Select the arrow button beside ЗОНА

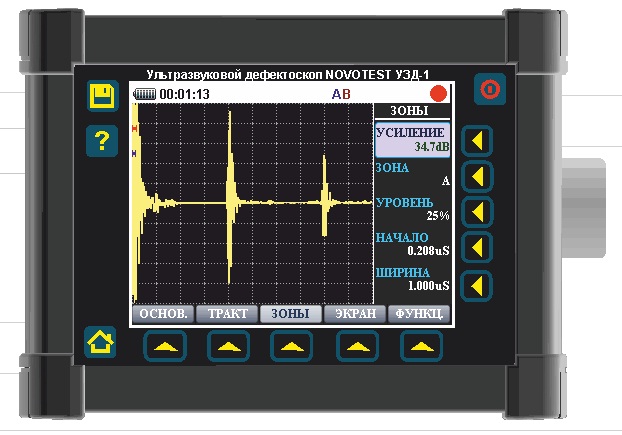click(x=477, y=176)
